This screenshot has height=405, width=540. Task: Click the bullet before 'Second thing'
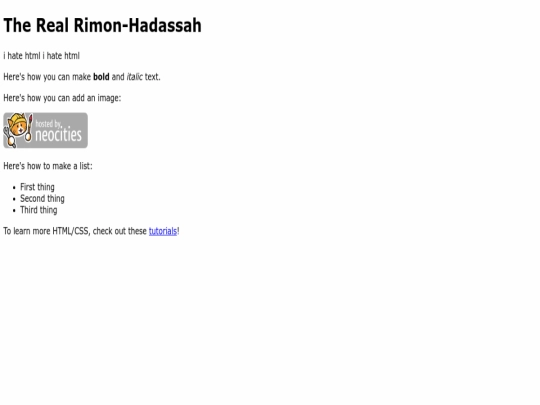pyautogui.click(x=14, y=199)
